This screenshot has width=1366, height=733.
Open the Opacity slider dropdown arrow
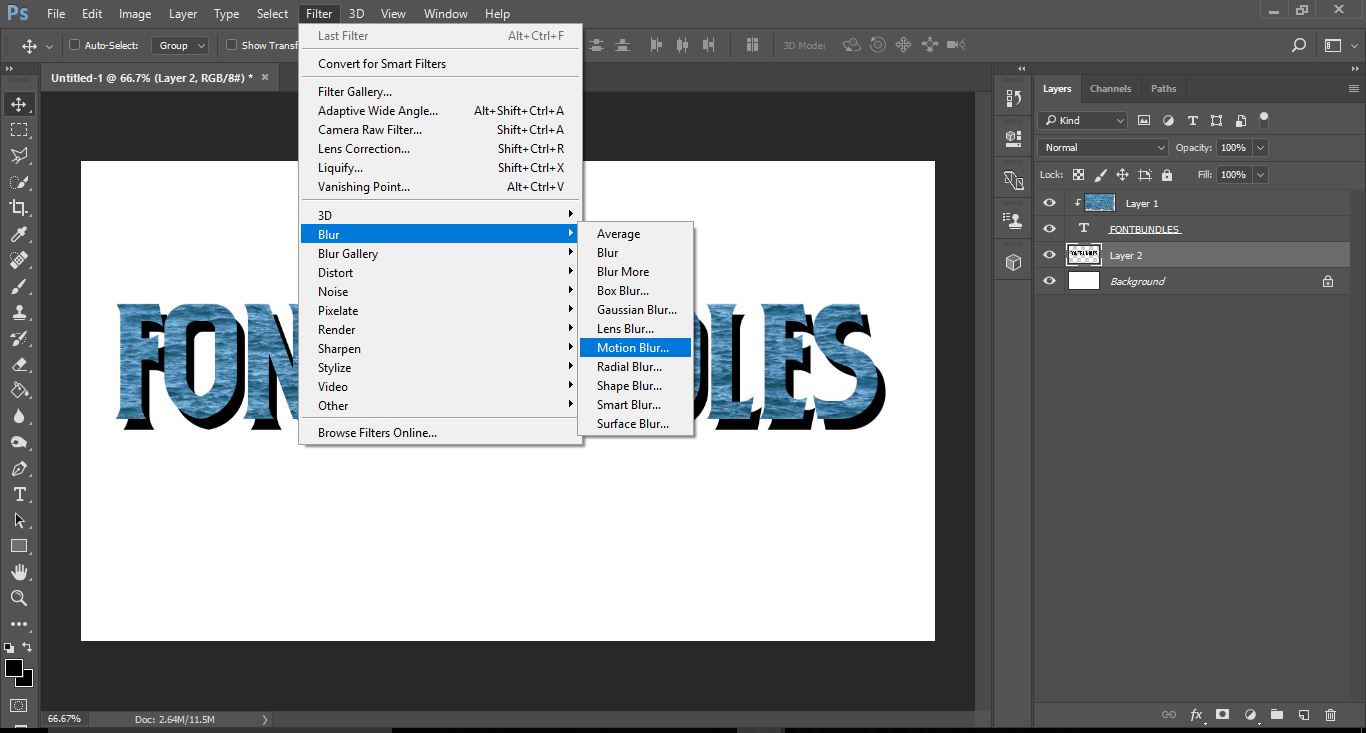click(x=1260, y=147)
